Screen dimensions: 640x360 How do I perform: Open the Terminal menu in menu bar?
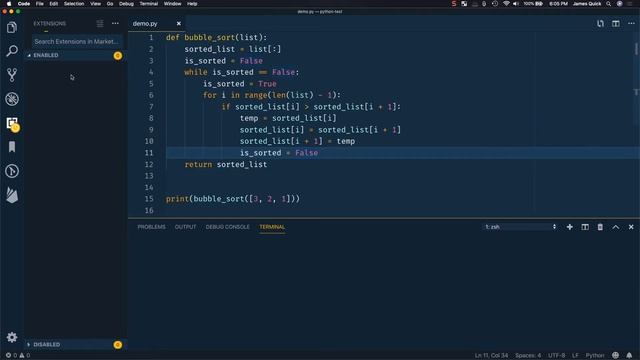(x=149, y=4)
